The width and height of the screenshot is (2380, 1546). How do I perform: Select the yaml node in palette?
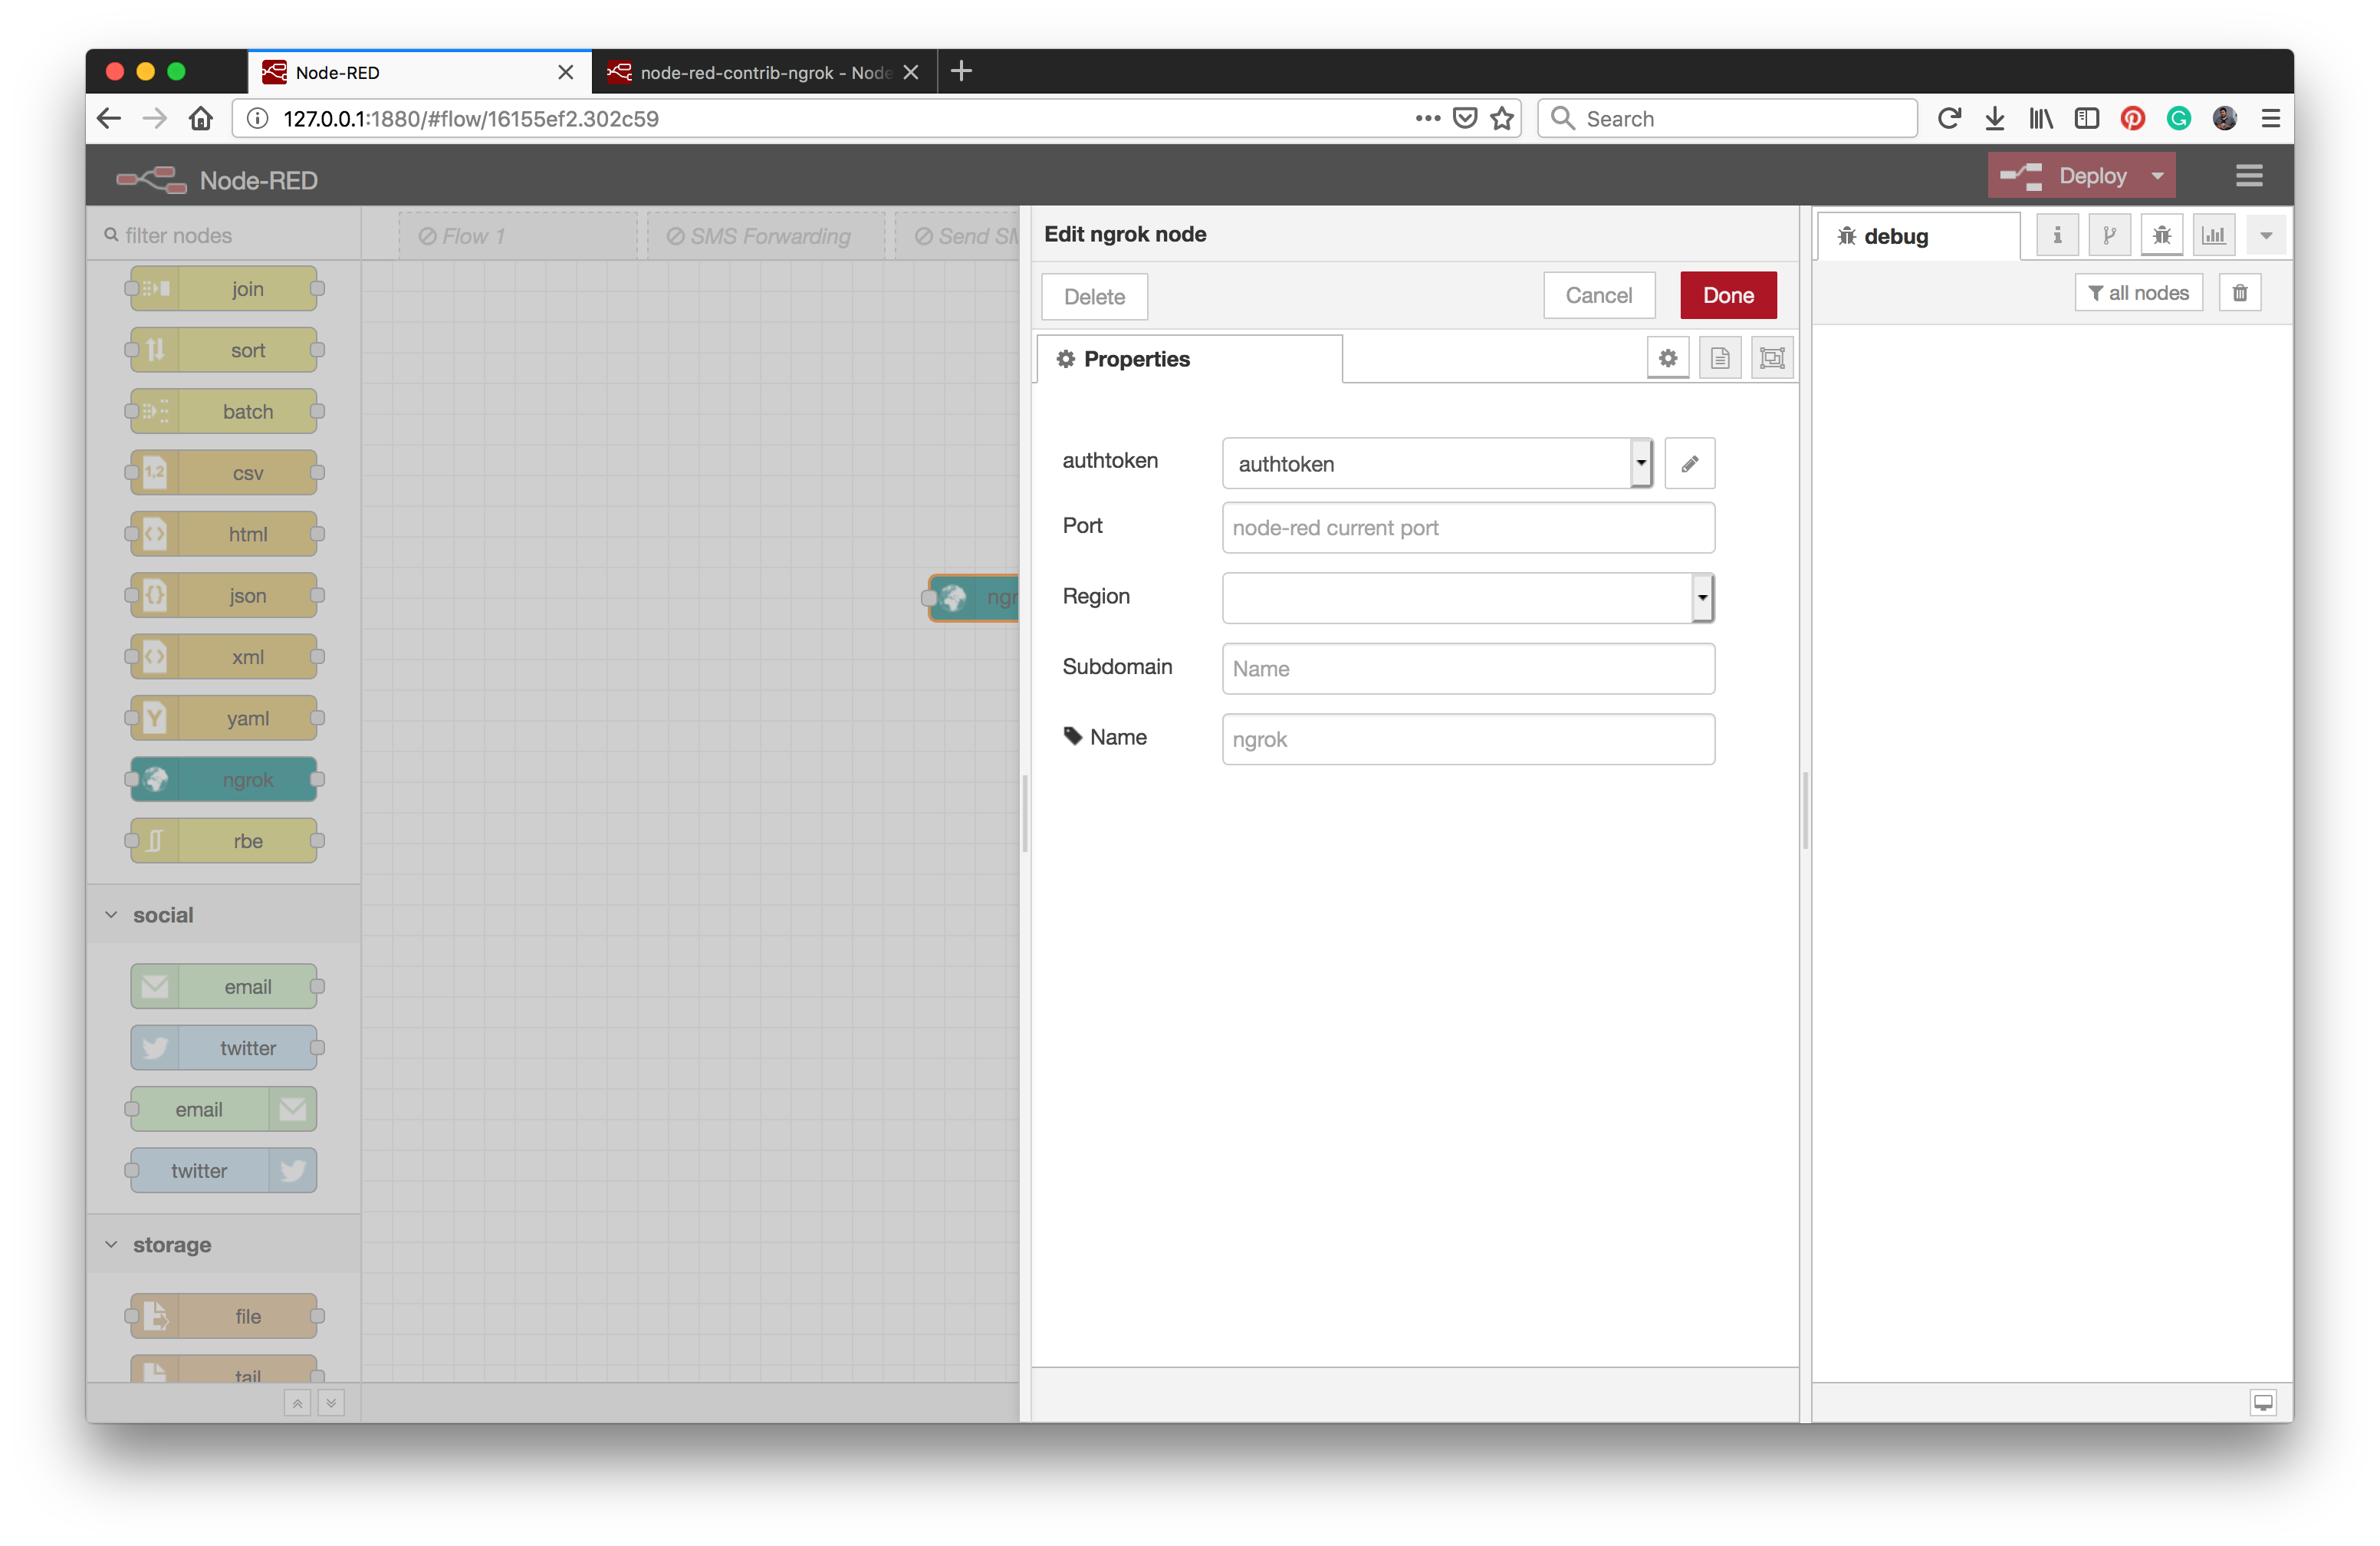pos(224,718)
